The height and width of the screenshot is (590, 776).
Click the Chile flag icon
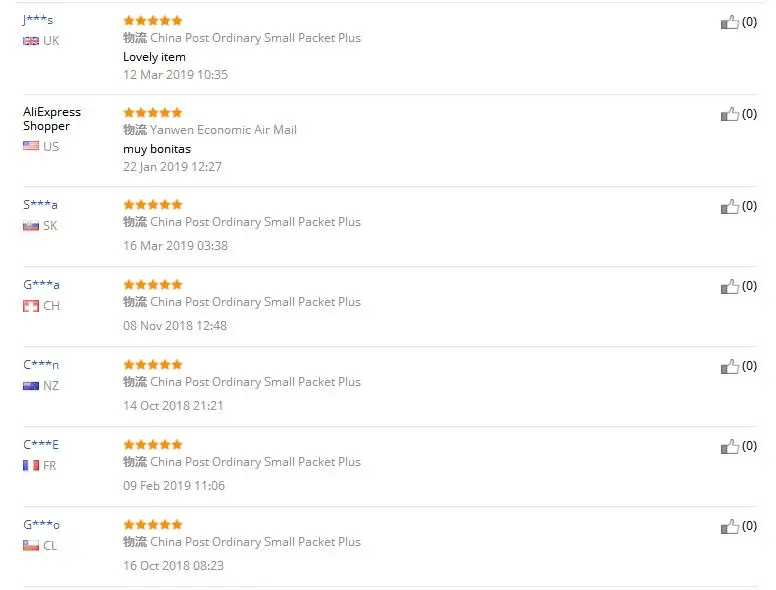tap(31, 546)
